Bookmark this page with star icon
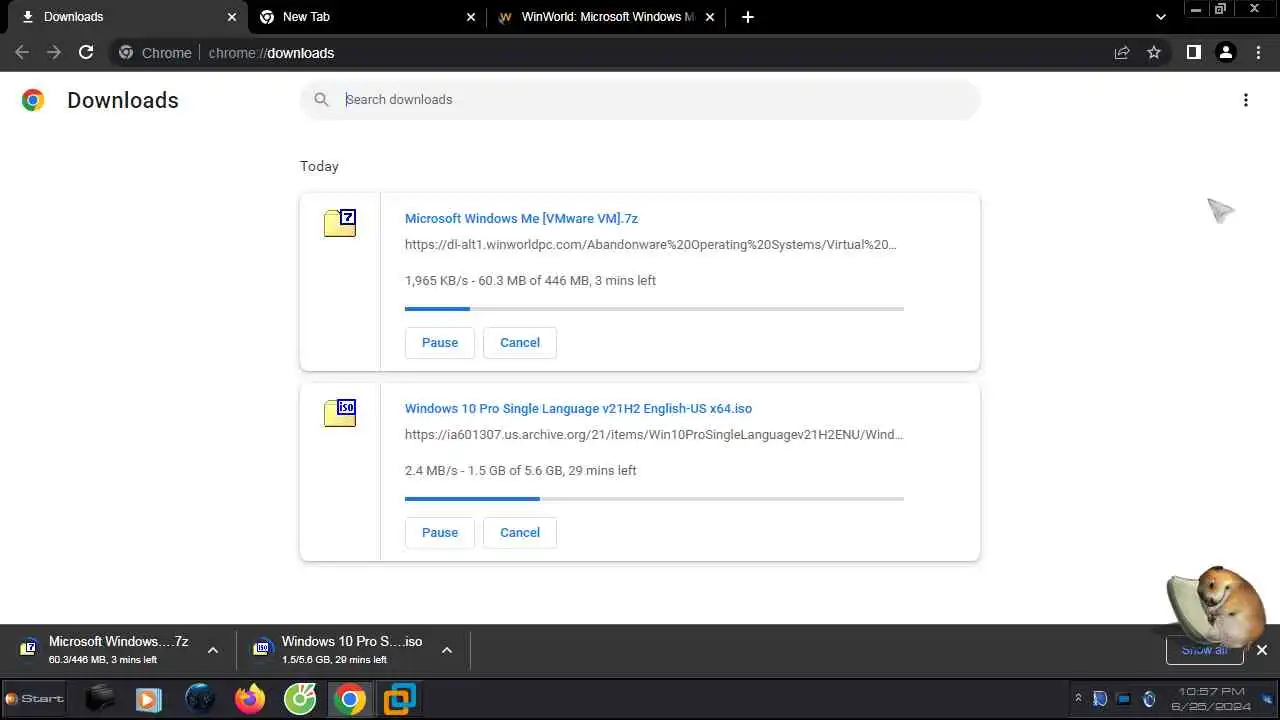 tap(1154, 53)
